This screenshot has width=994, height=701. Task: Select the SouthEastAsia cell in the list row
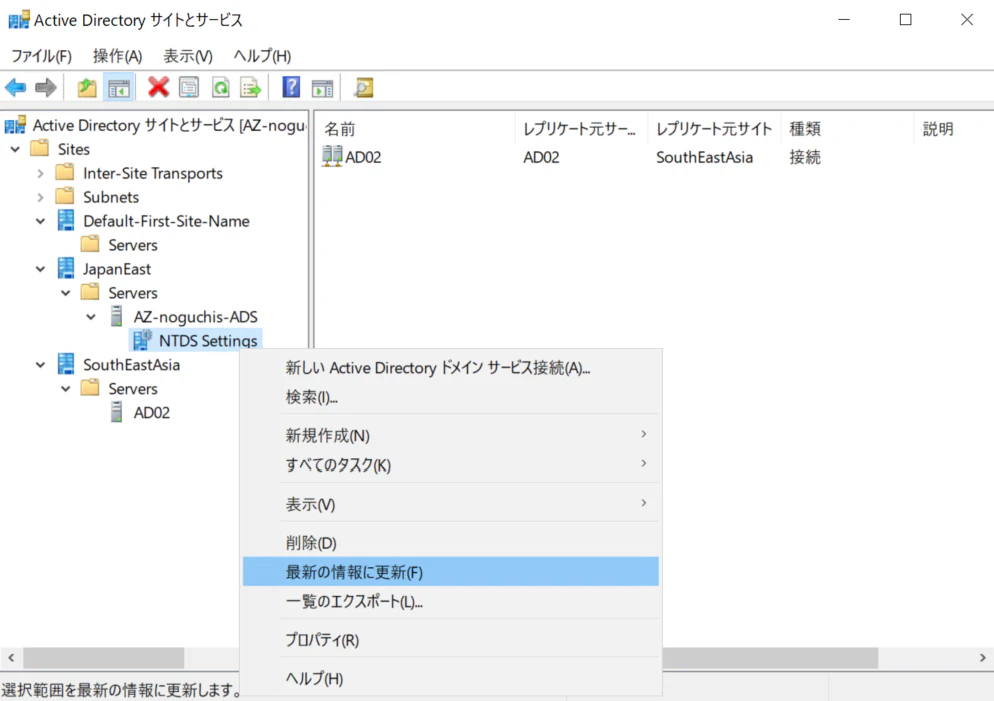point(704,157)
